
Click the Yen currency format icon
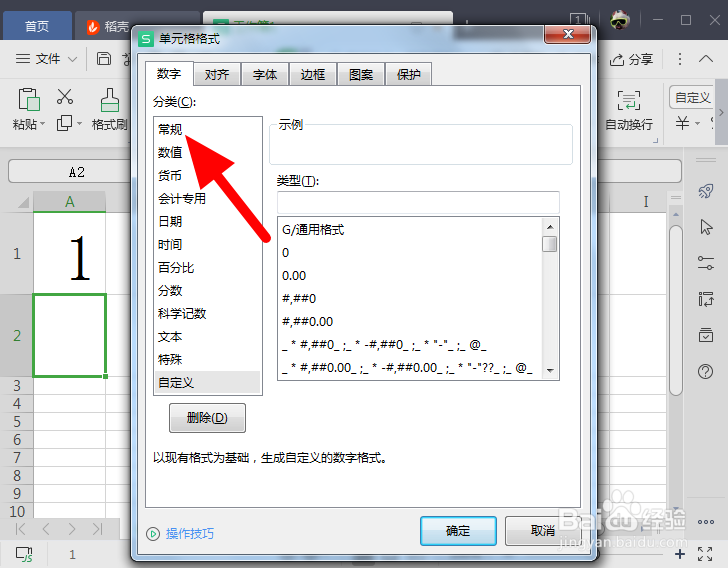click(x=682, y=123)
